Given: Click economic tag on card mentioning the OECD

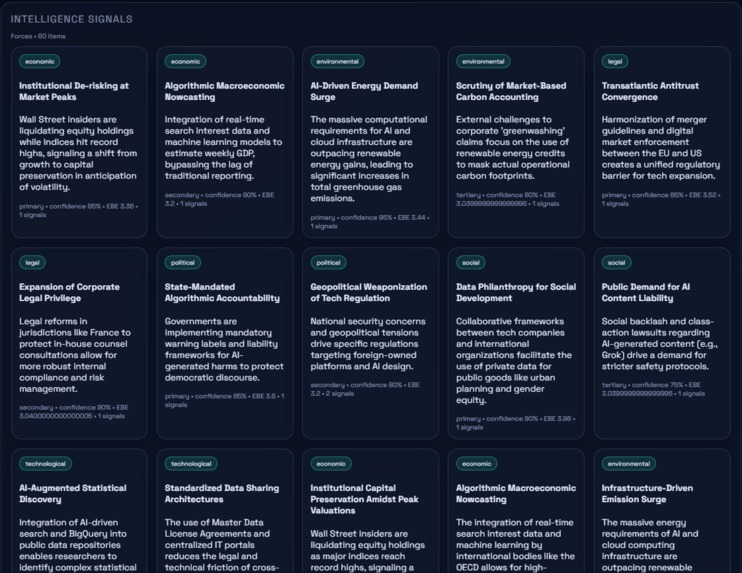Looking at the screenshot, I should click(477, 464).
